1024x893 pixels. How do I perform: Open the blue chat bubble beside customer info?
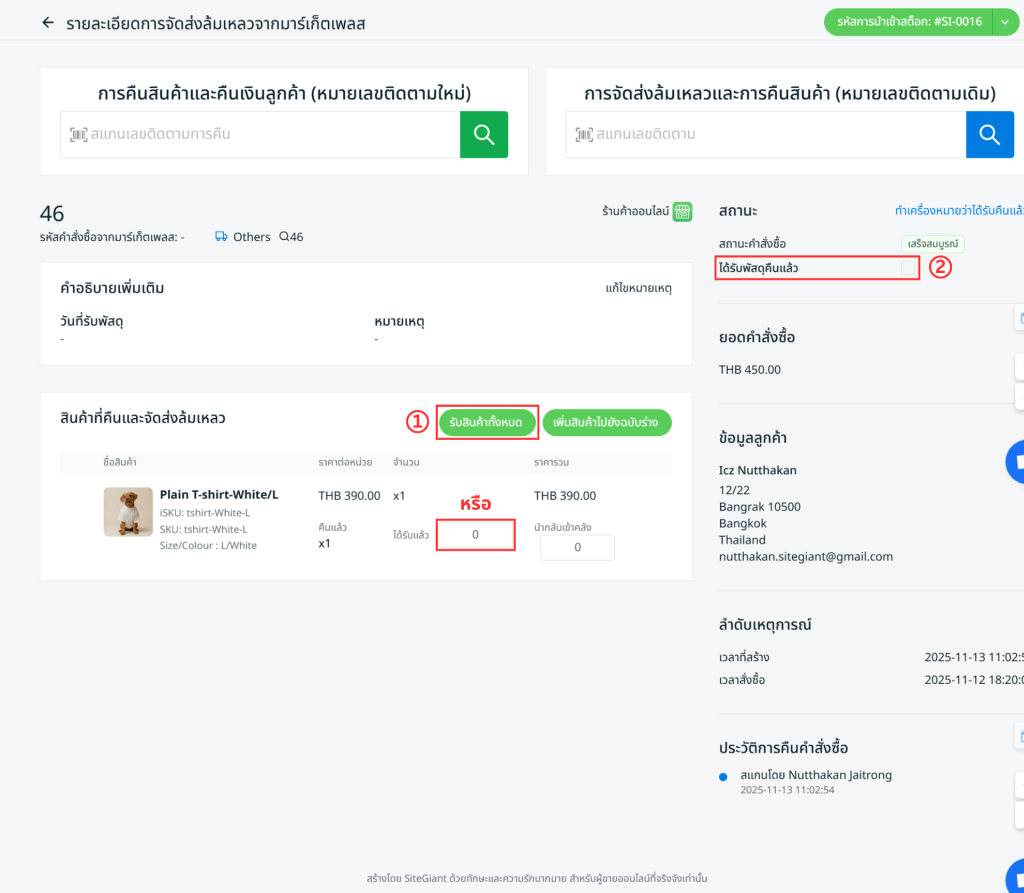click(1015, 461)
